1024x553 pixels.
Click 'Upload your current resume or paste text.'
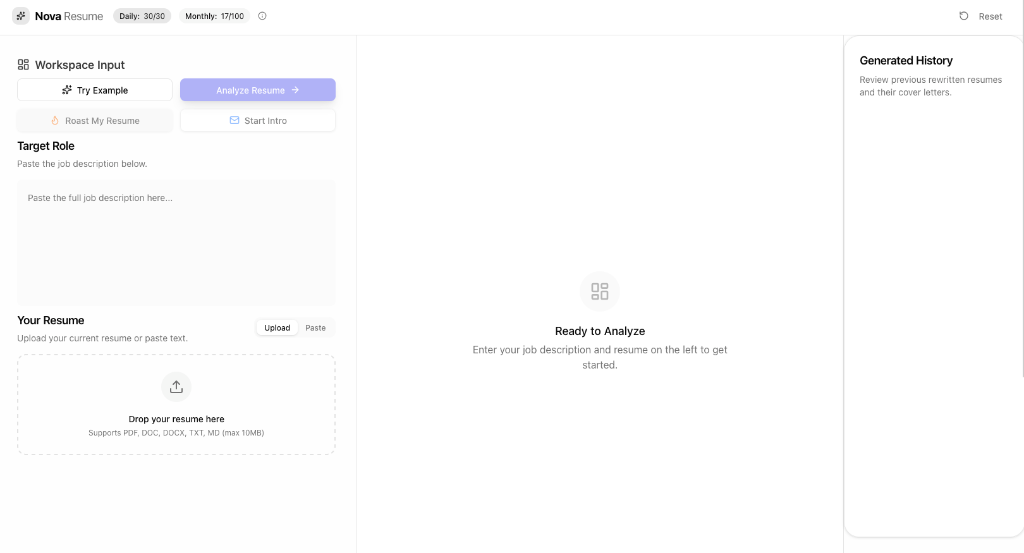click(x=103, y=338)
